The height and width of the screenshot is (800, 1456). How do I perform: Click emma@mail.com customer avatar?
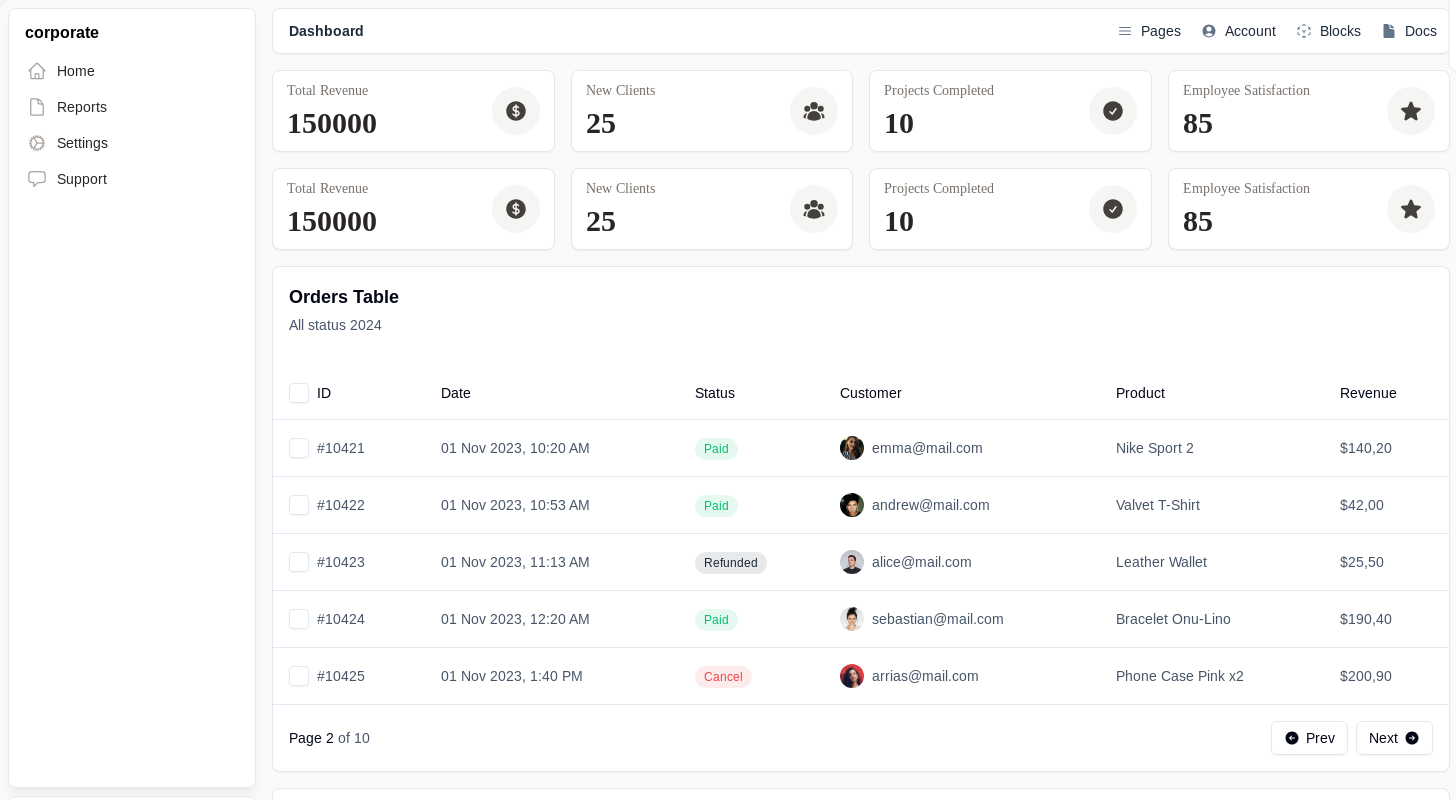[x=852, y=448]
